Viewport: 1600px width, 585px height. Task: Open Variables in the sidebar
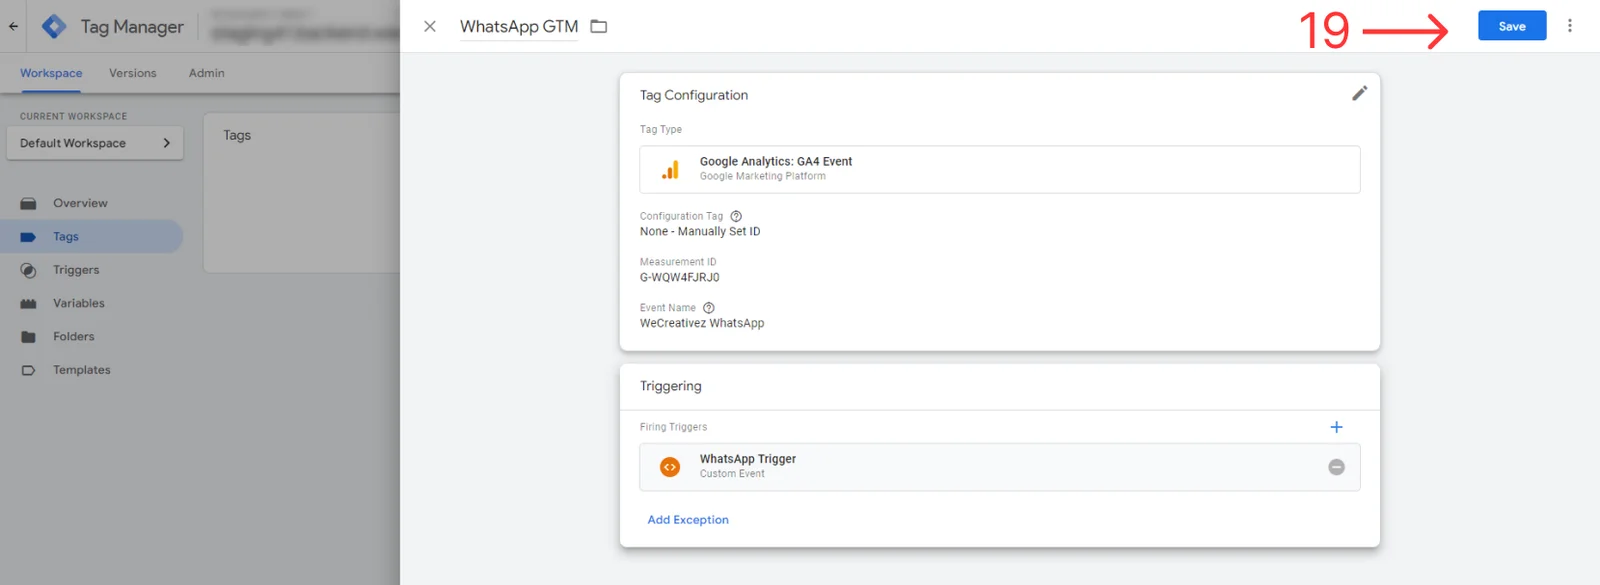[x=78, y=303]
